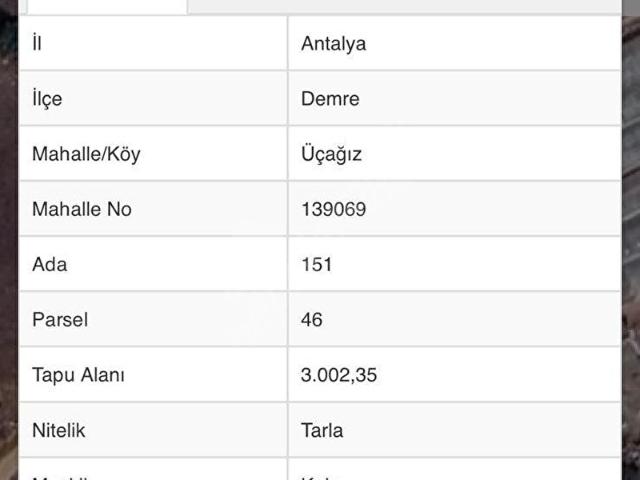Select the Parsel value 46
This screenshot has width=640, height=480.
(x=312, y=320)
